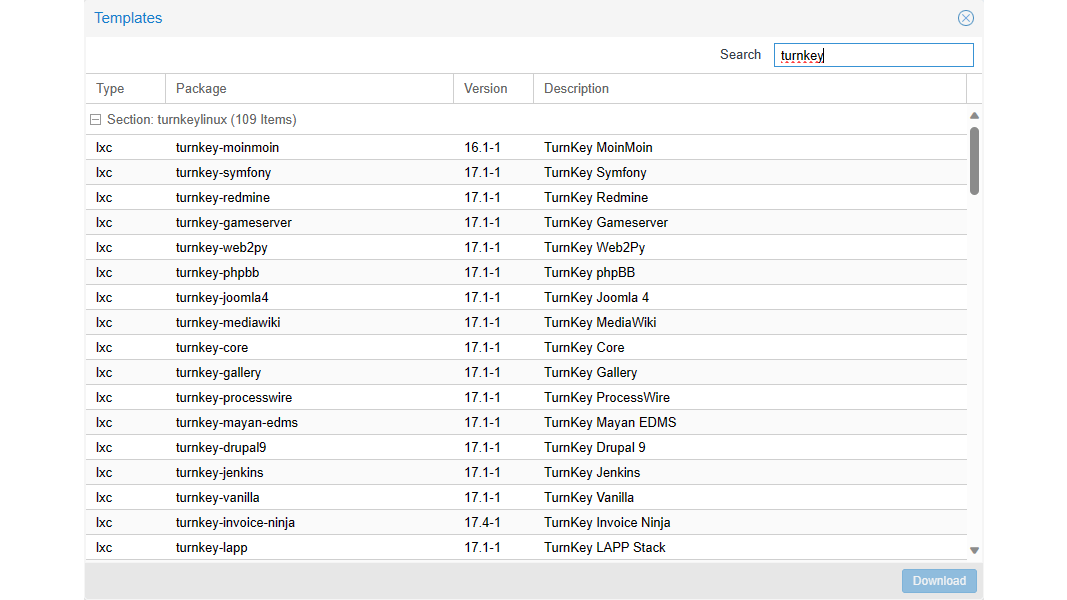Image resolution: width=1067 pixels, height=600 pixels.
Task: Select the turnkey-core row
Action: (x=212, y=348)
